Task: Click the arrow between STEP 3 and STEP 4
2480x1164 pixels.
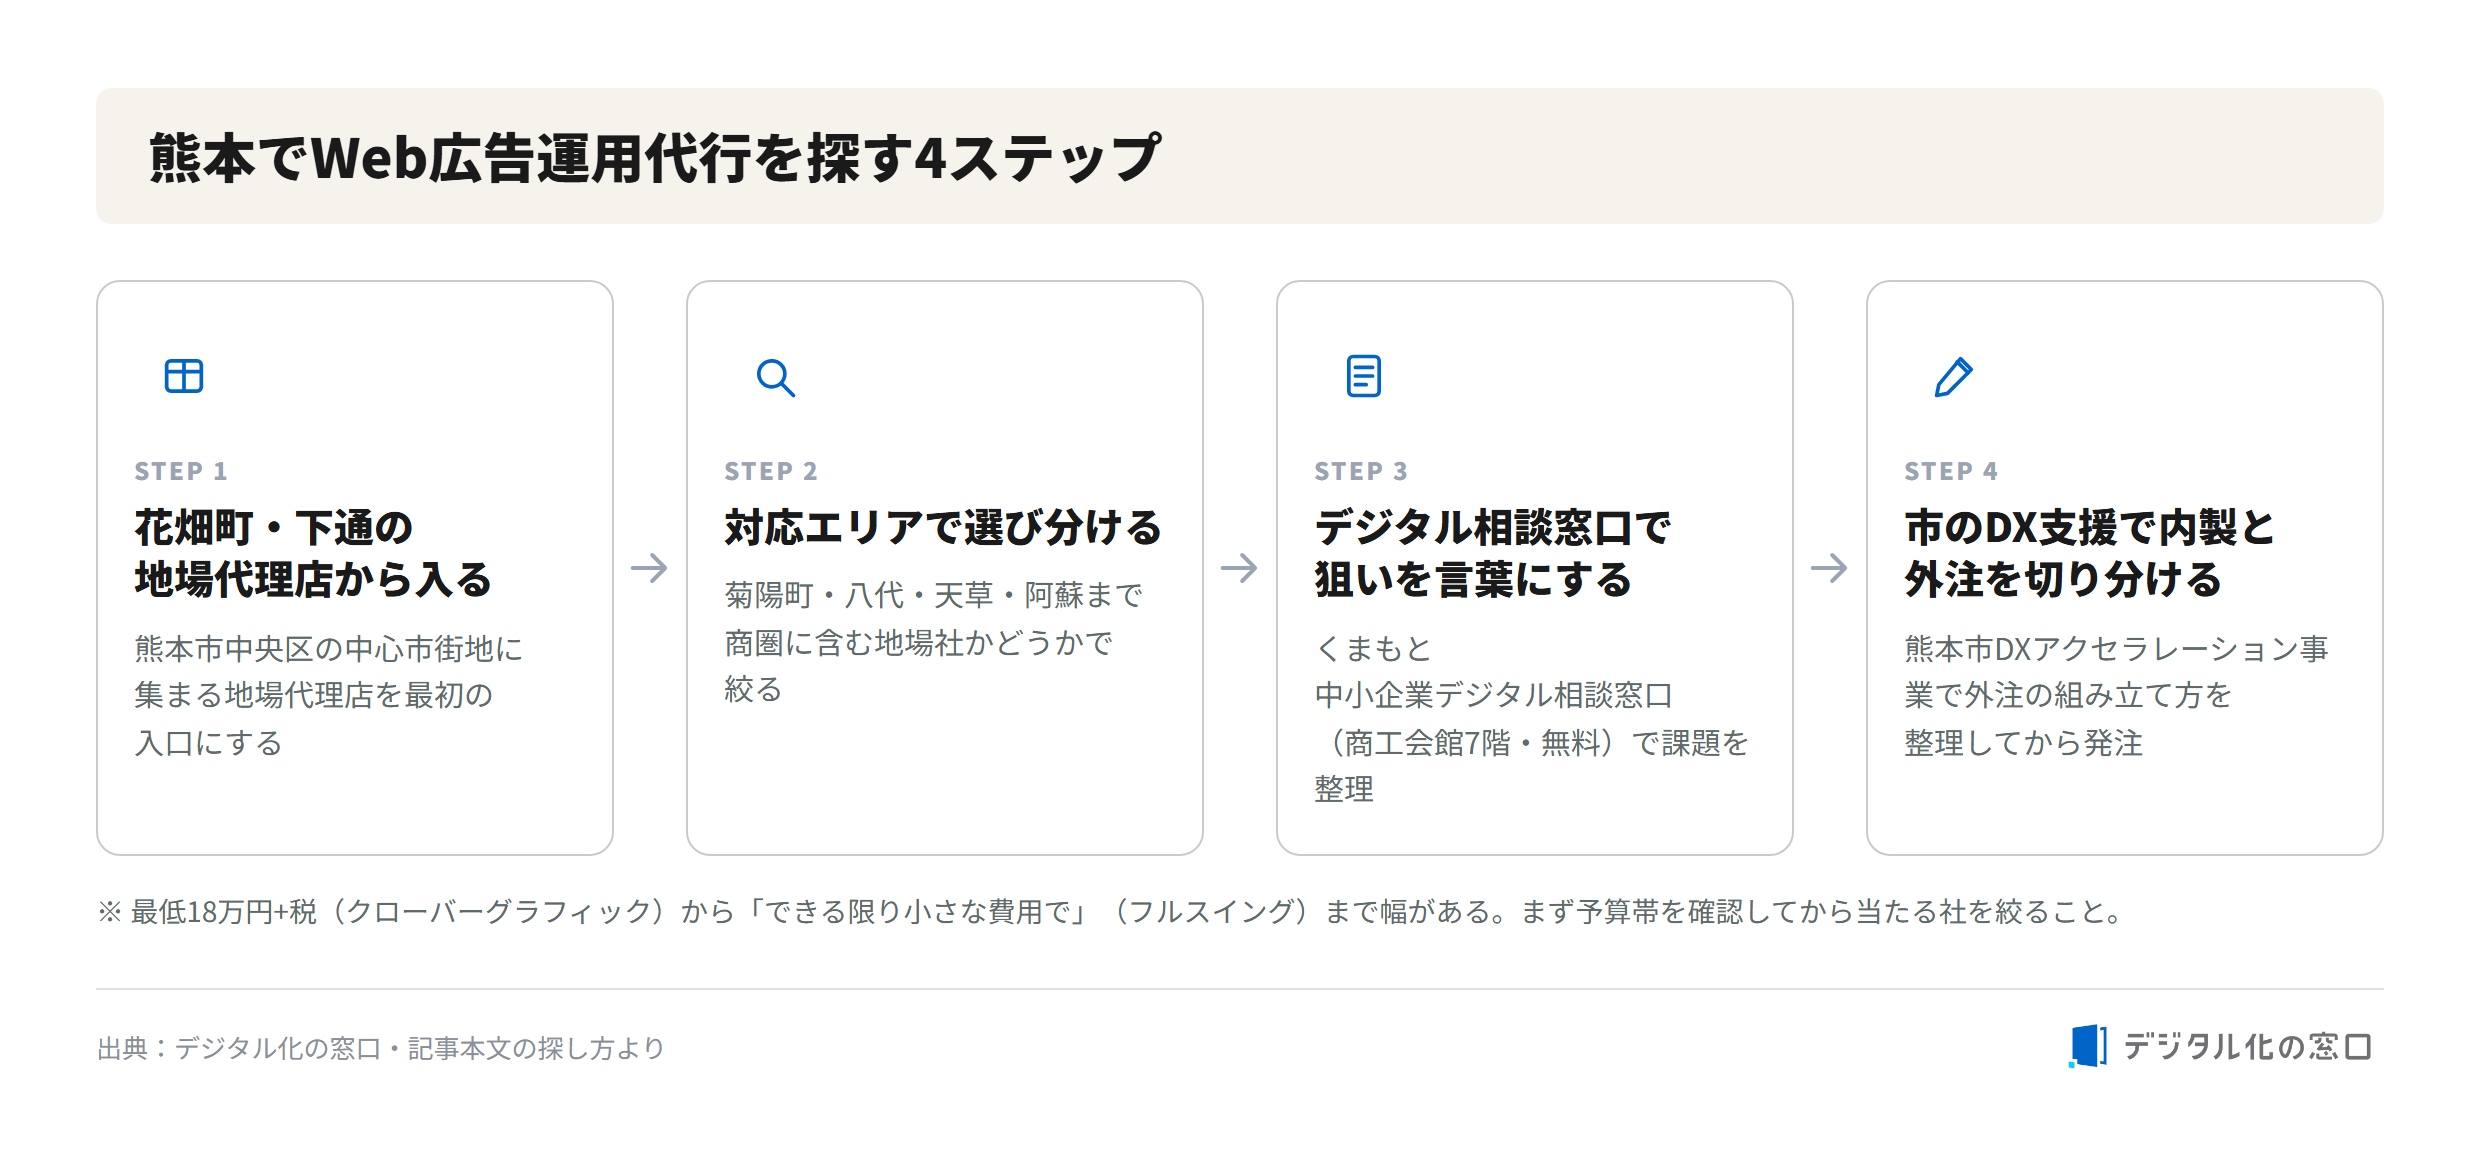Action: click(1829, 568)
